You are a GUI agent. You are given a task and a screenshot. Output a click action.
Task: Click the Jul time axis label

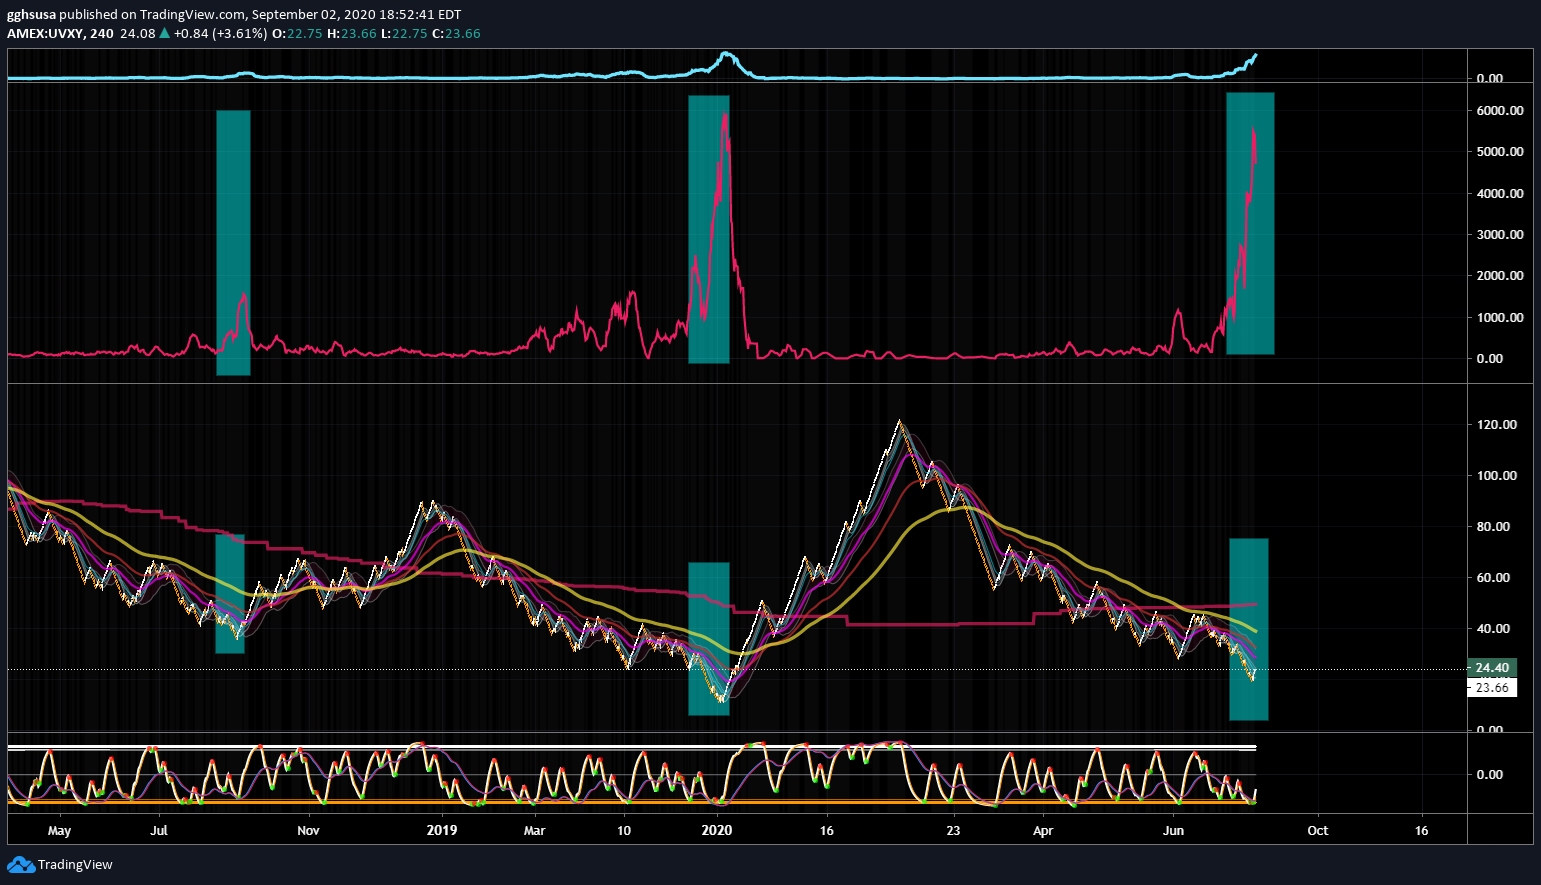[x=159, y=831]
